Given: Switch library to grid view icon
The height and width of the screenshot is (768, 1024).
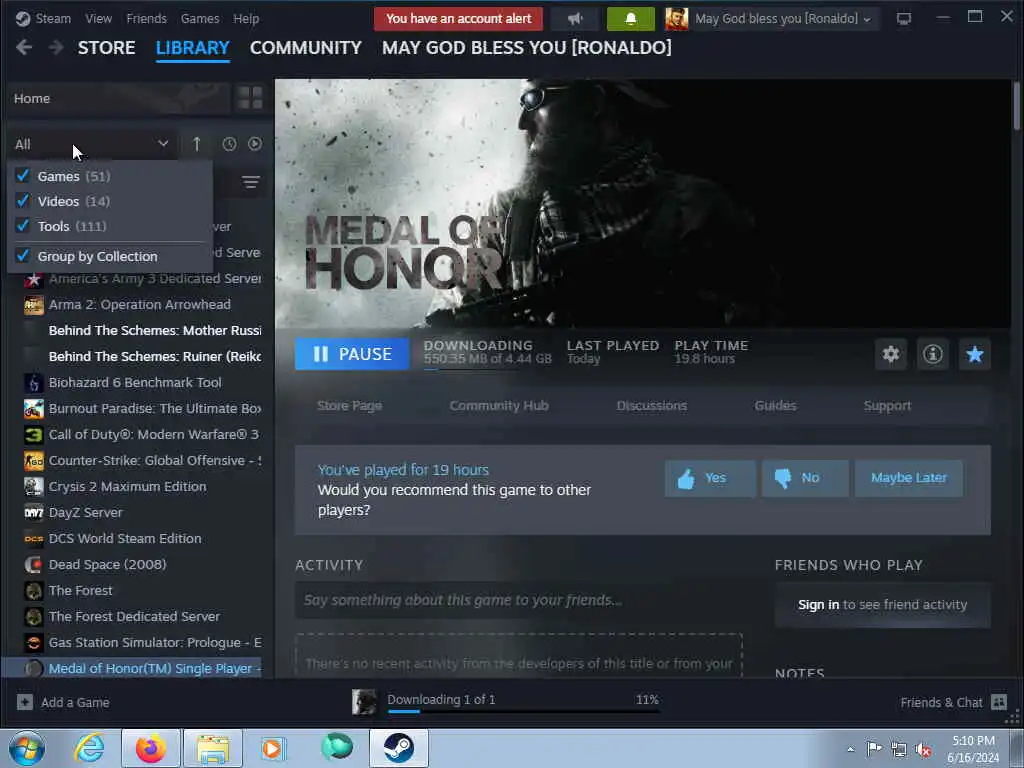Looking at the screenshot, I should point(250,98).
